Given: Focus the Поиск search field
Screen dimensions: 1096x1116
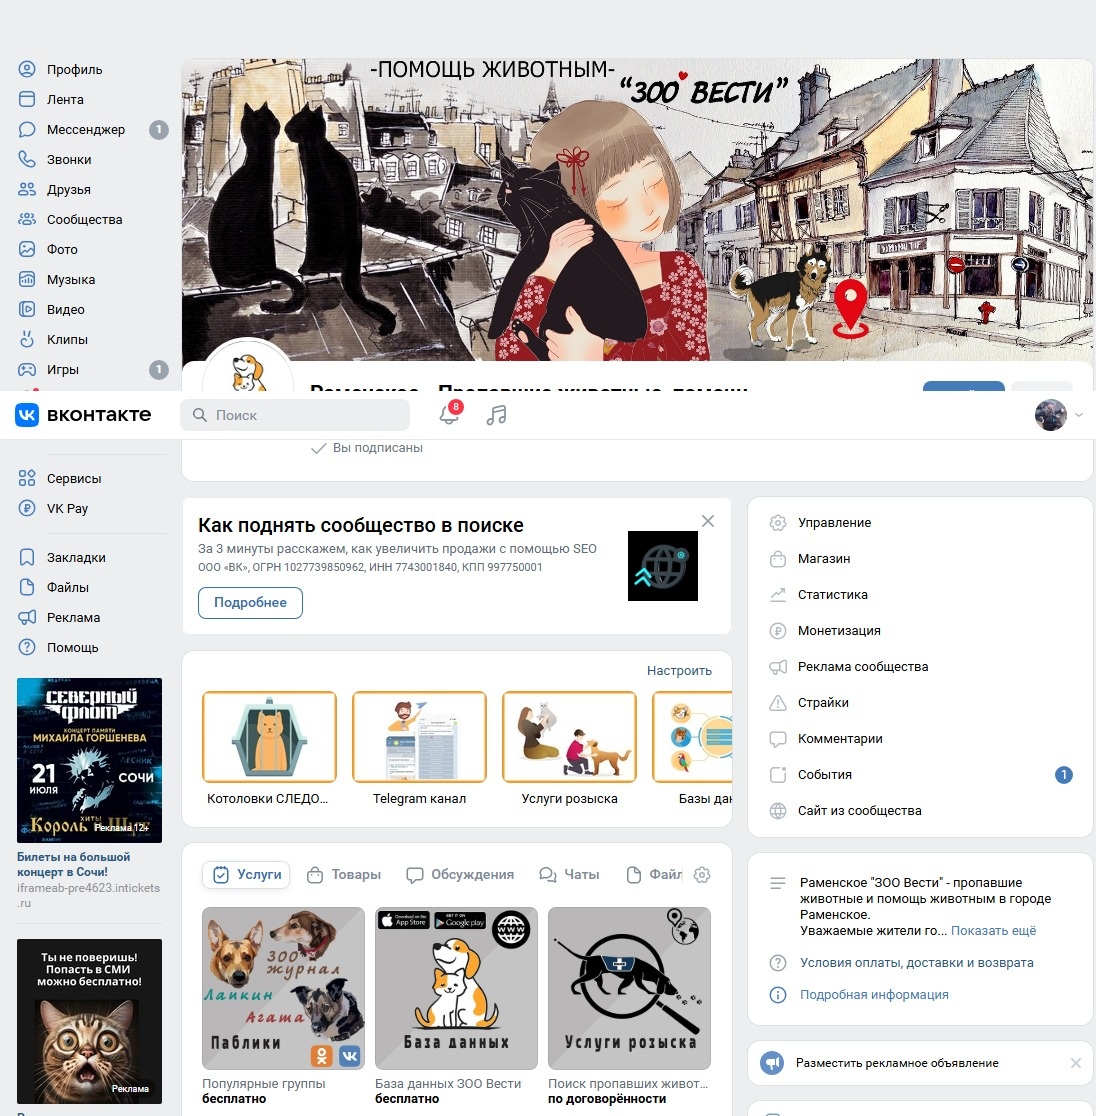Looking at the screenshot, I should [295, 415].
